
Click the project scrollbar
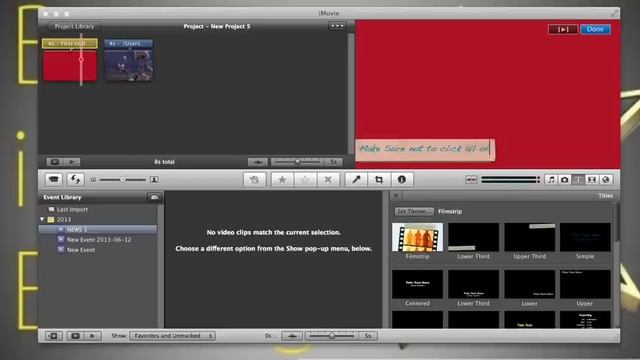click(x=351, y=93)
